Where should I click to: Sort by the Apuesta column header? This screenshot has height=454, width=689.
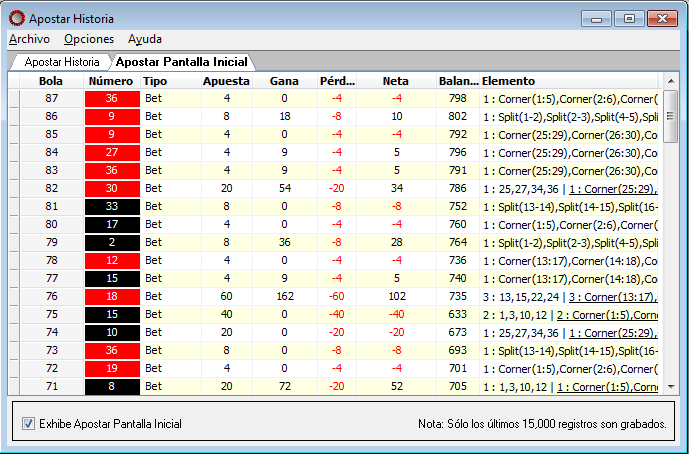click(226, 81)
